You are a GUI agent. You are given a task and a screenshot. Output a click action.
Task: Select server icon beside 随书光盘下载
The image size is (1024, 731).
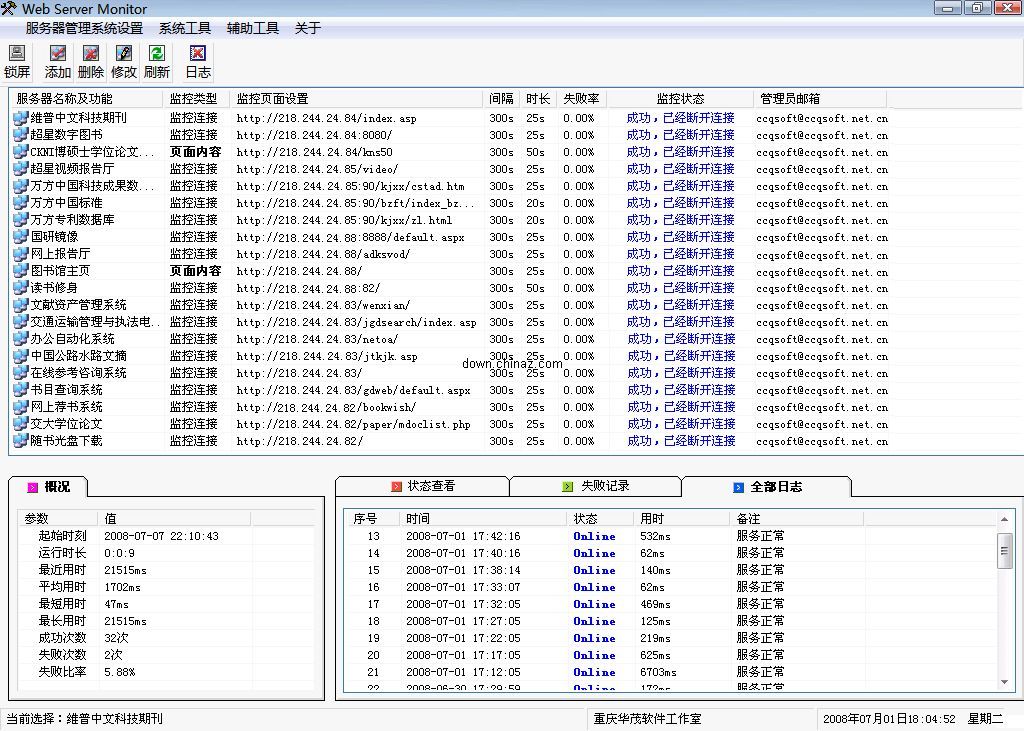point(20,440)
